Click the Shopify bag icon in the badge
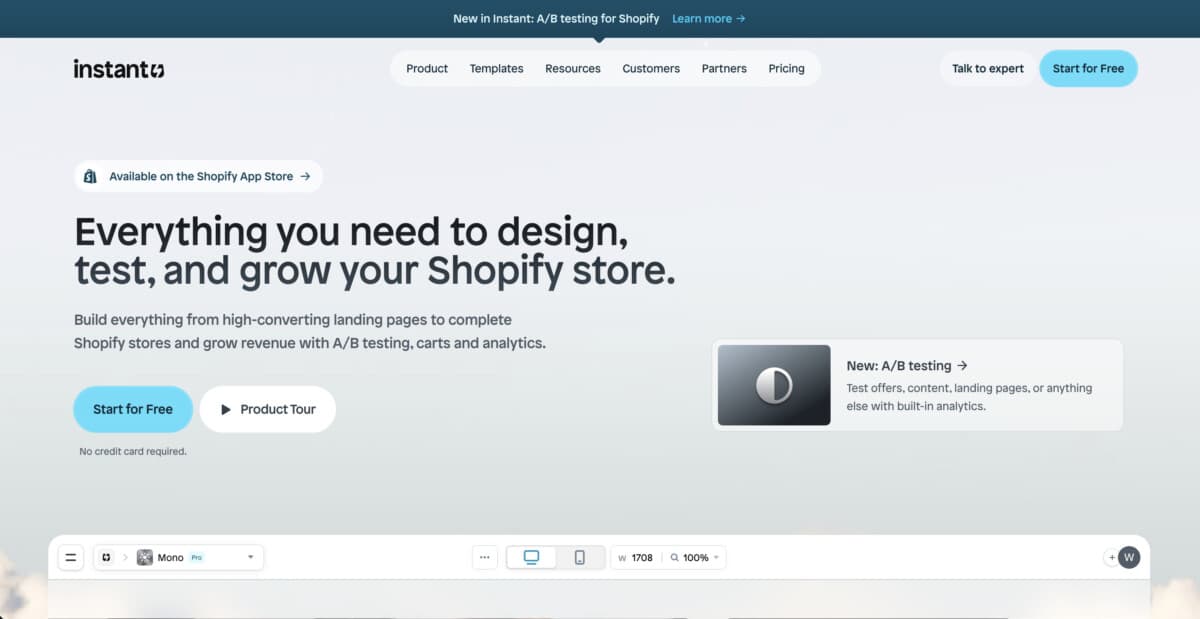Viewport: 1200px width, 619px height. pos(90,176)
